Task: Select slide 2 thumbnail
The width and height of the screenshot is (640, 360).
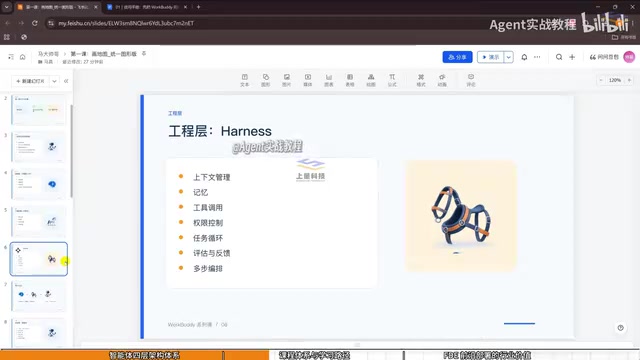Action: 38,109
